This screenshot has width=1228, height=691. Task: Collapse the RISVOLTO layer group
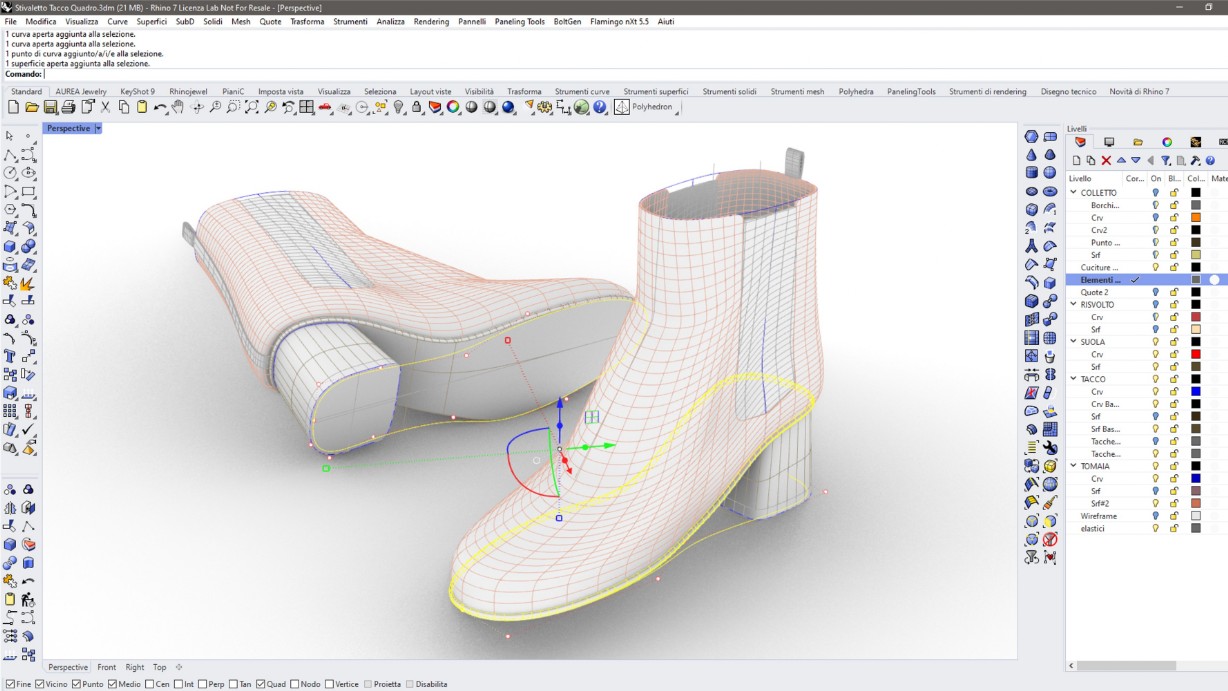(1074, 304)
